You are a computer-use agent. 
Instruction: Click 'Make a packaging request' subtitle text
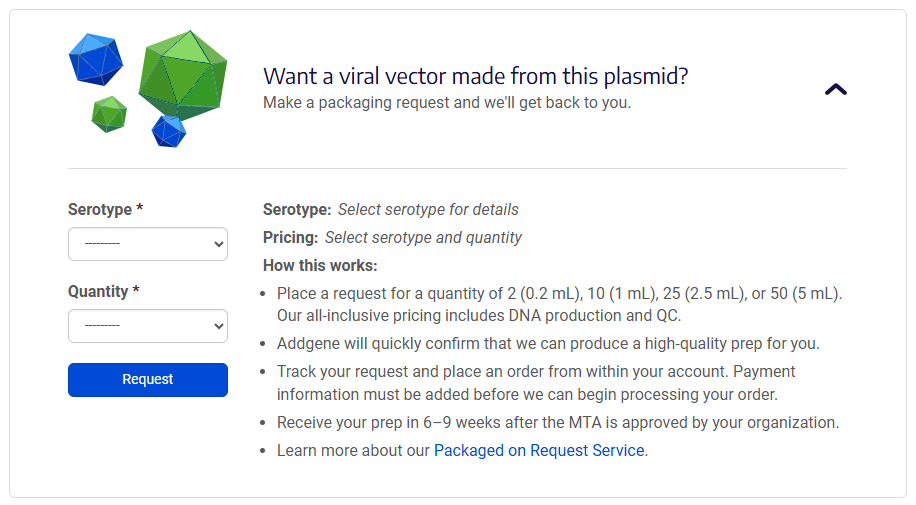click(446, 102)
